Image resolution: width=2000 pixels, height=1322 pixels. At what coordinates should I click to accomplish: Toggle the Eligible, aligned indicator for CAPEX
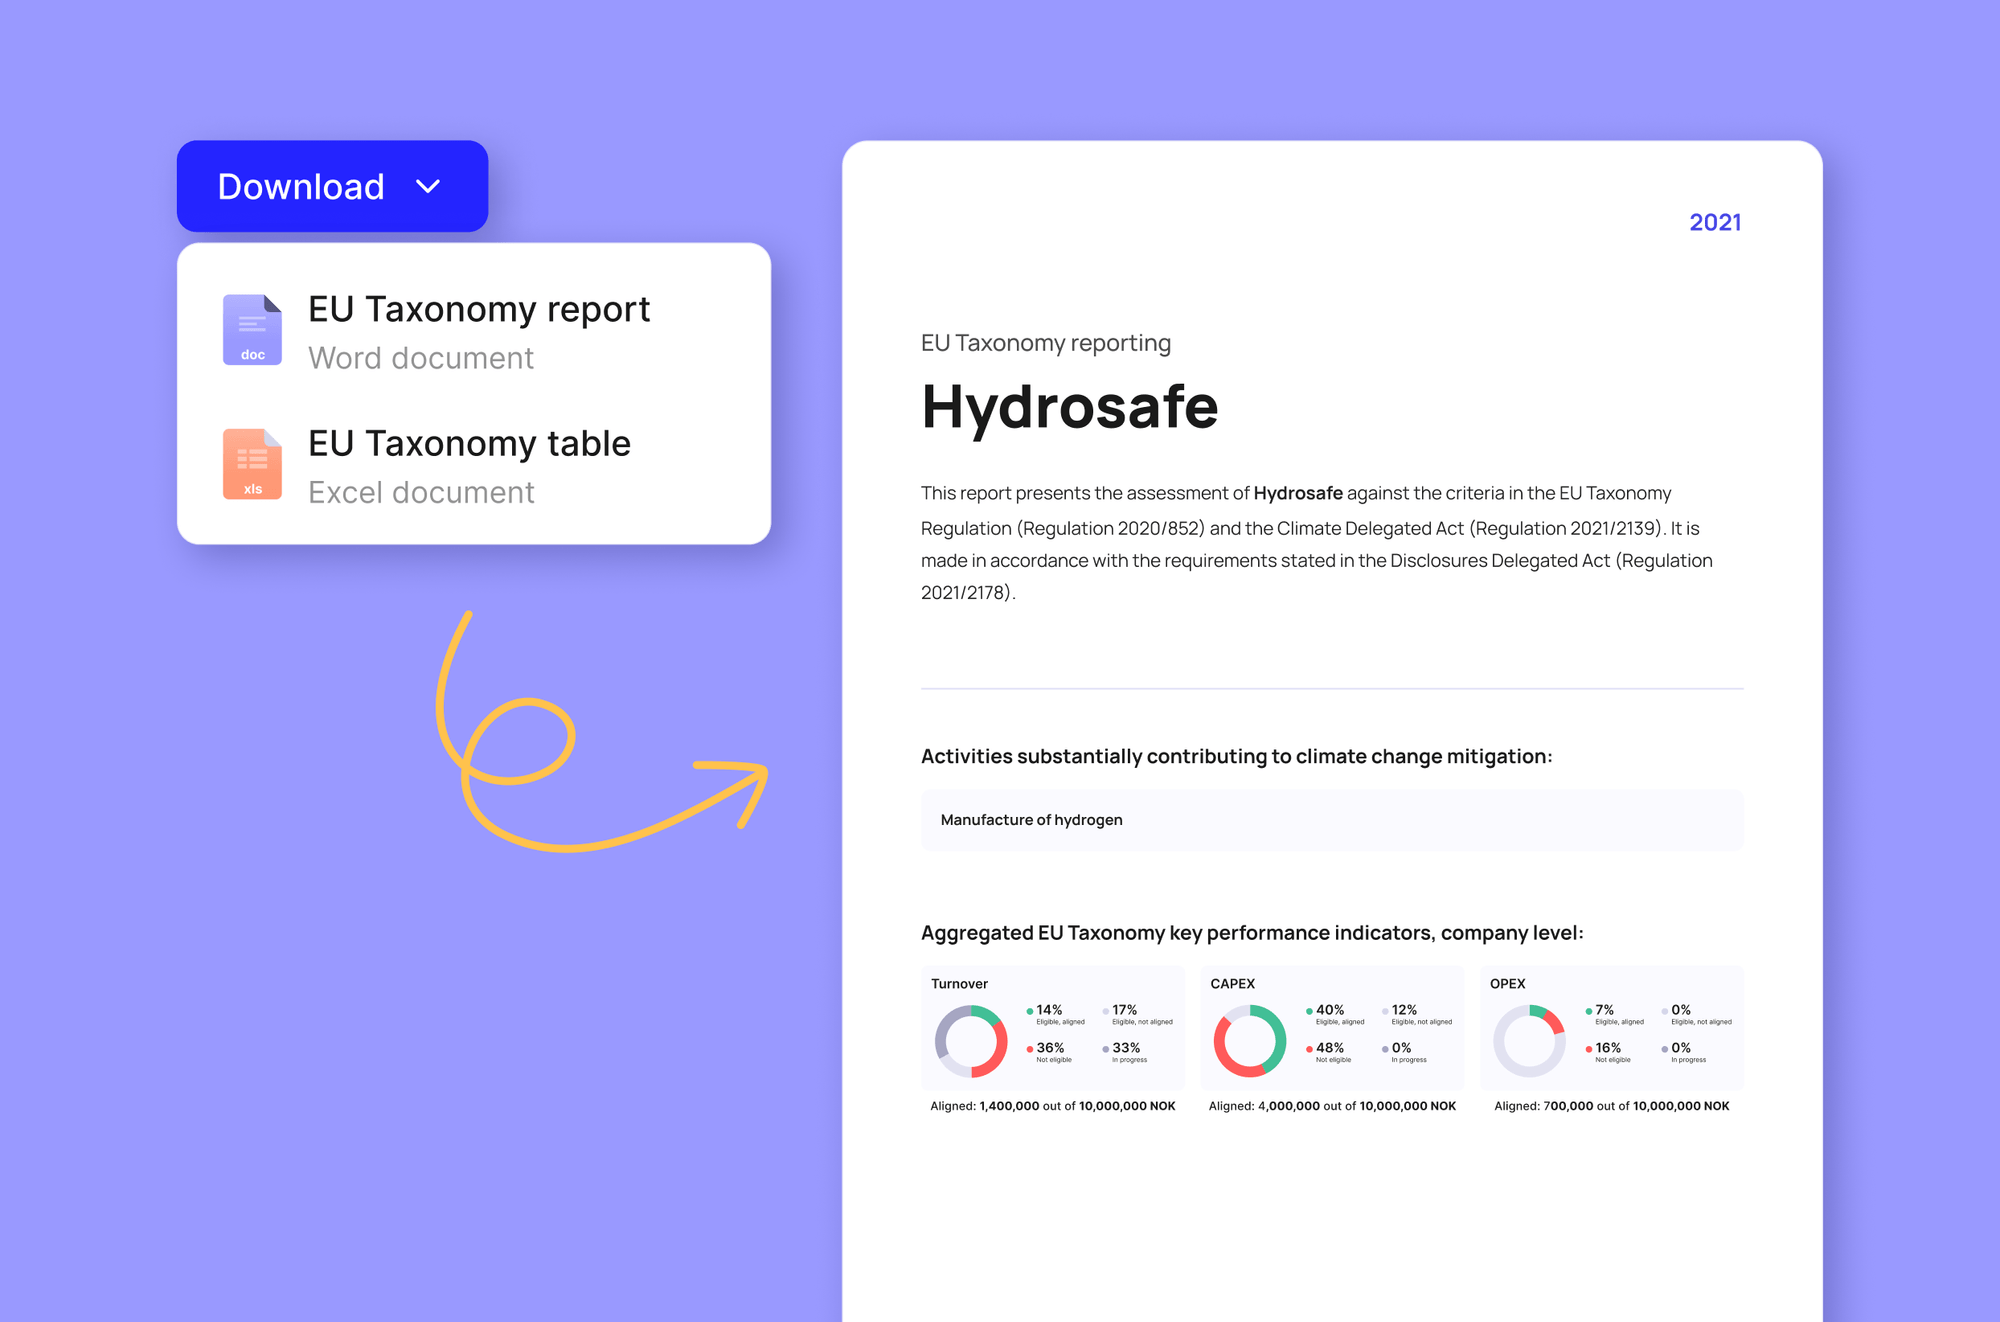point(1308,1010)
